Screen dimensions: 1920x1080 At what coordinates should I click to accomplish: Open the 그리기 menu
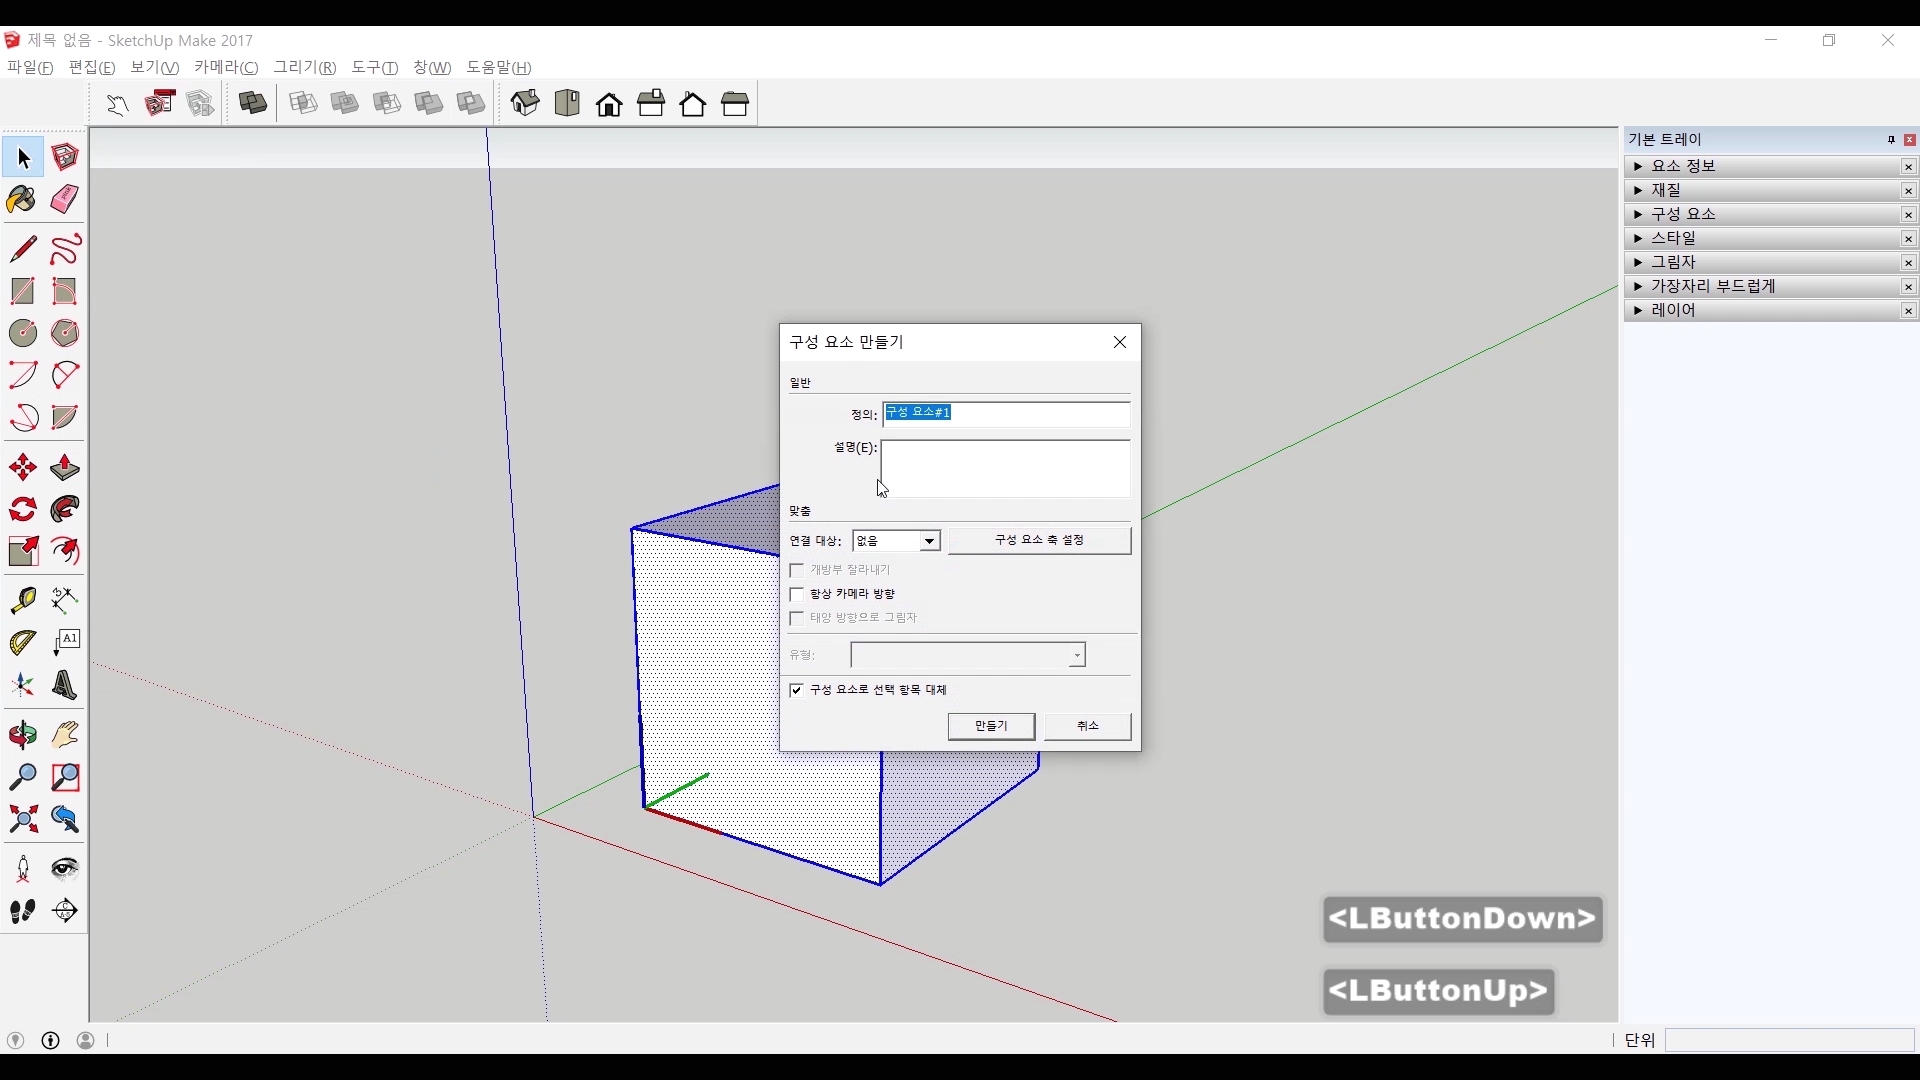pyautogui.click(x=304, y=67)
